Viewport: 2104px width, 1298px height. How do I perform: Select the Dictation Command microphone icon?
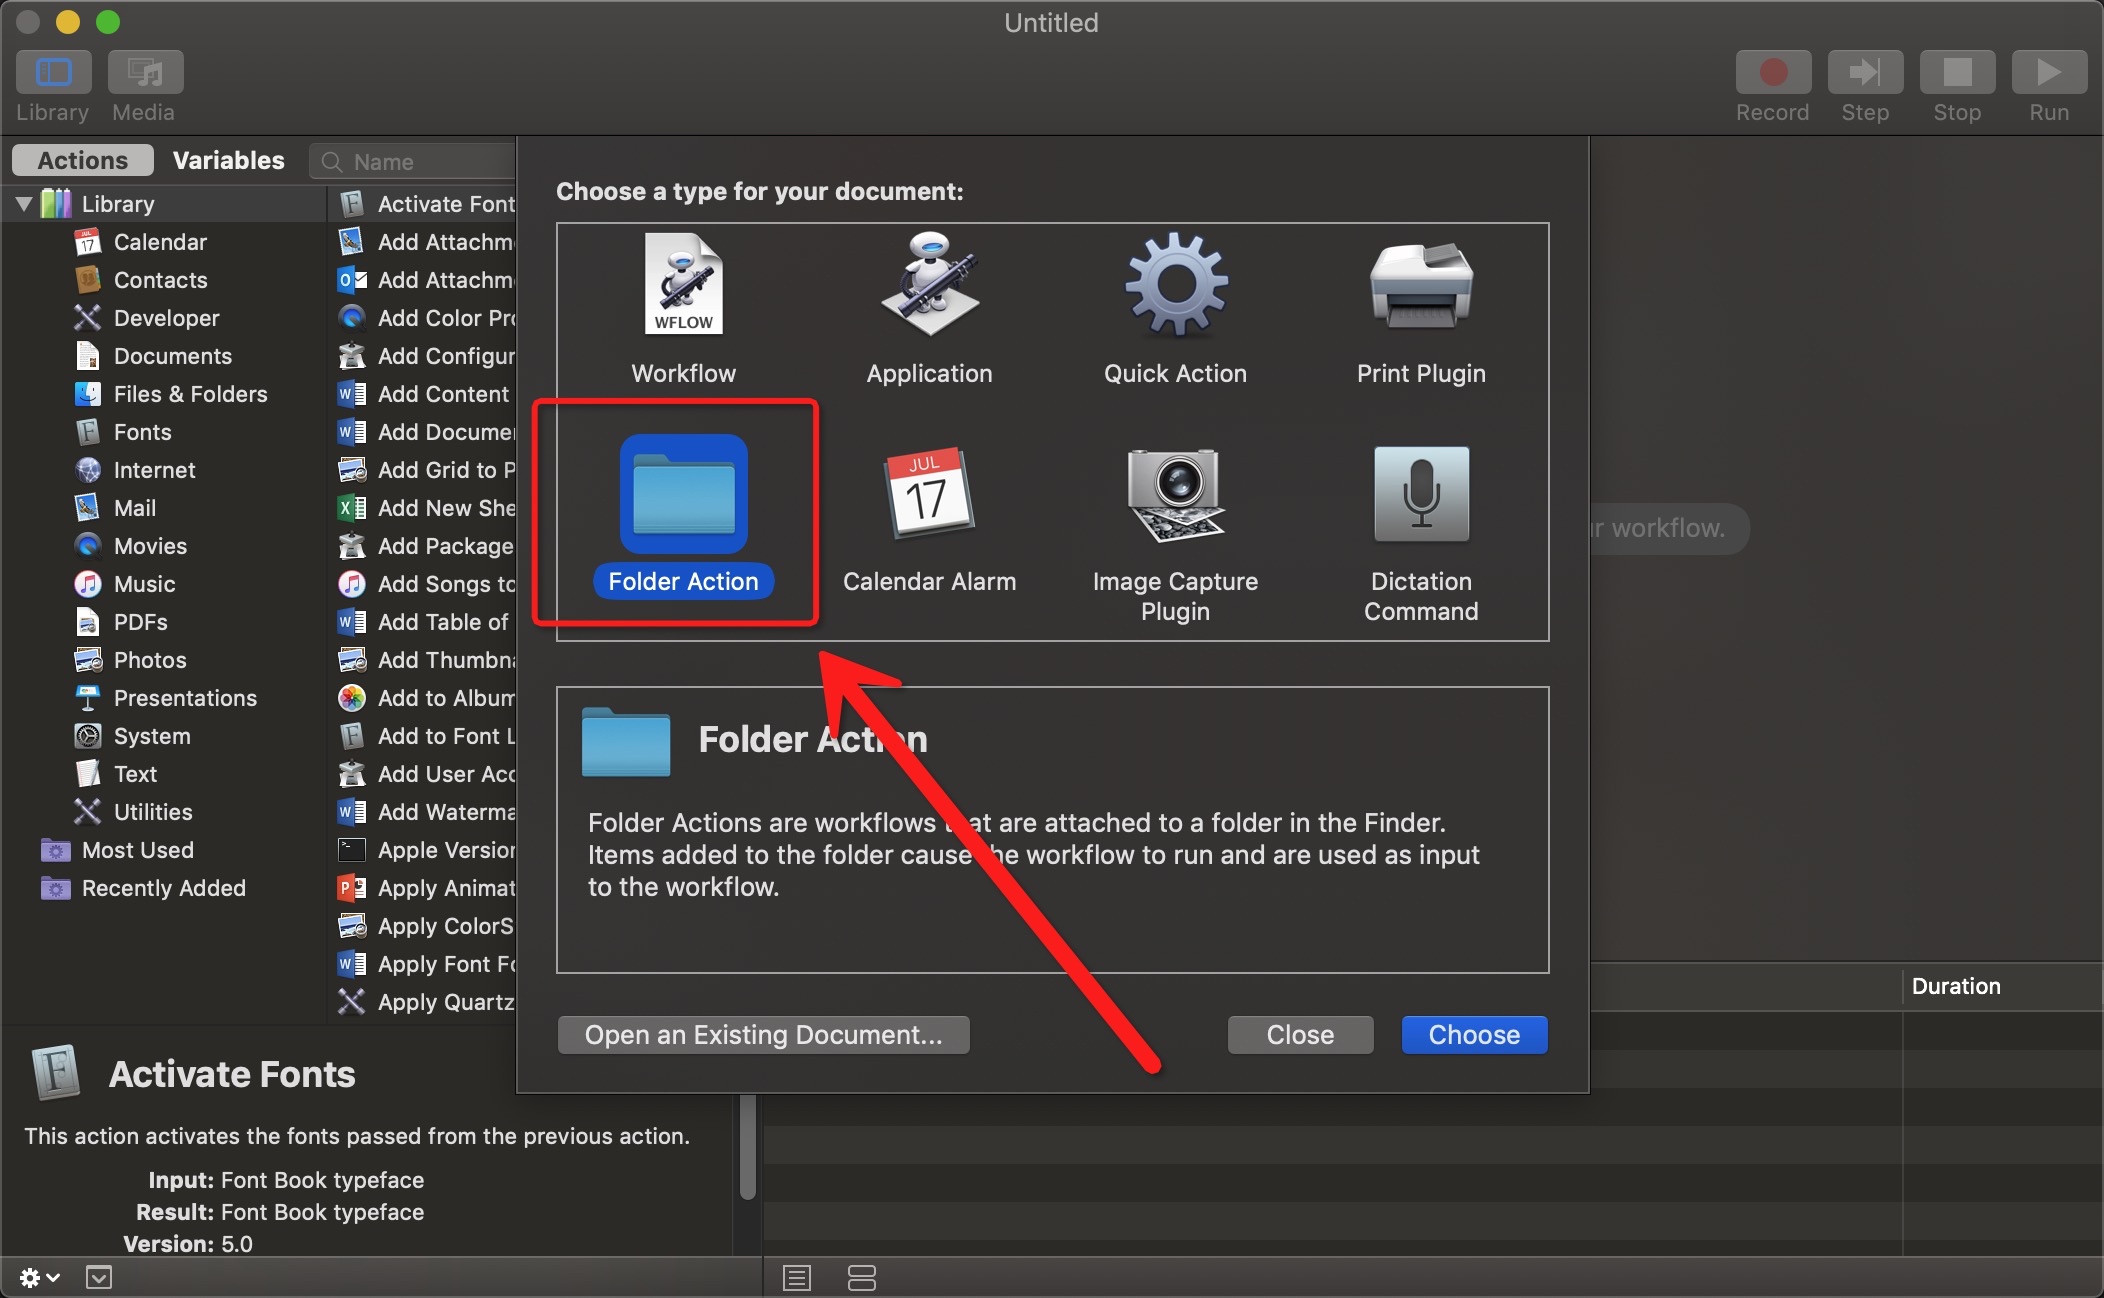(x=1420, y=494)
